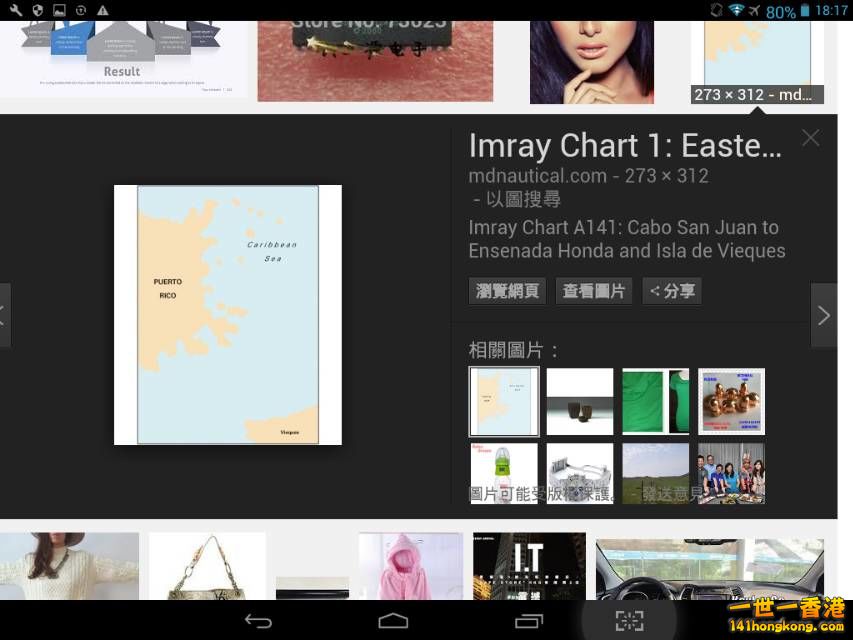Image resolution: width=853 pixels, height=640 pixels.
Task: Select the related green landscape thumbnail
Action: click(656, 473)
